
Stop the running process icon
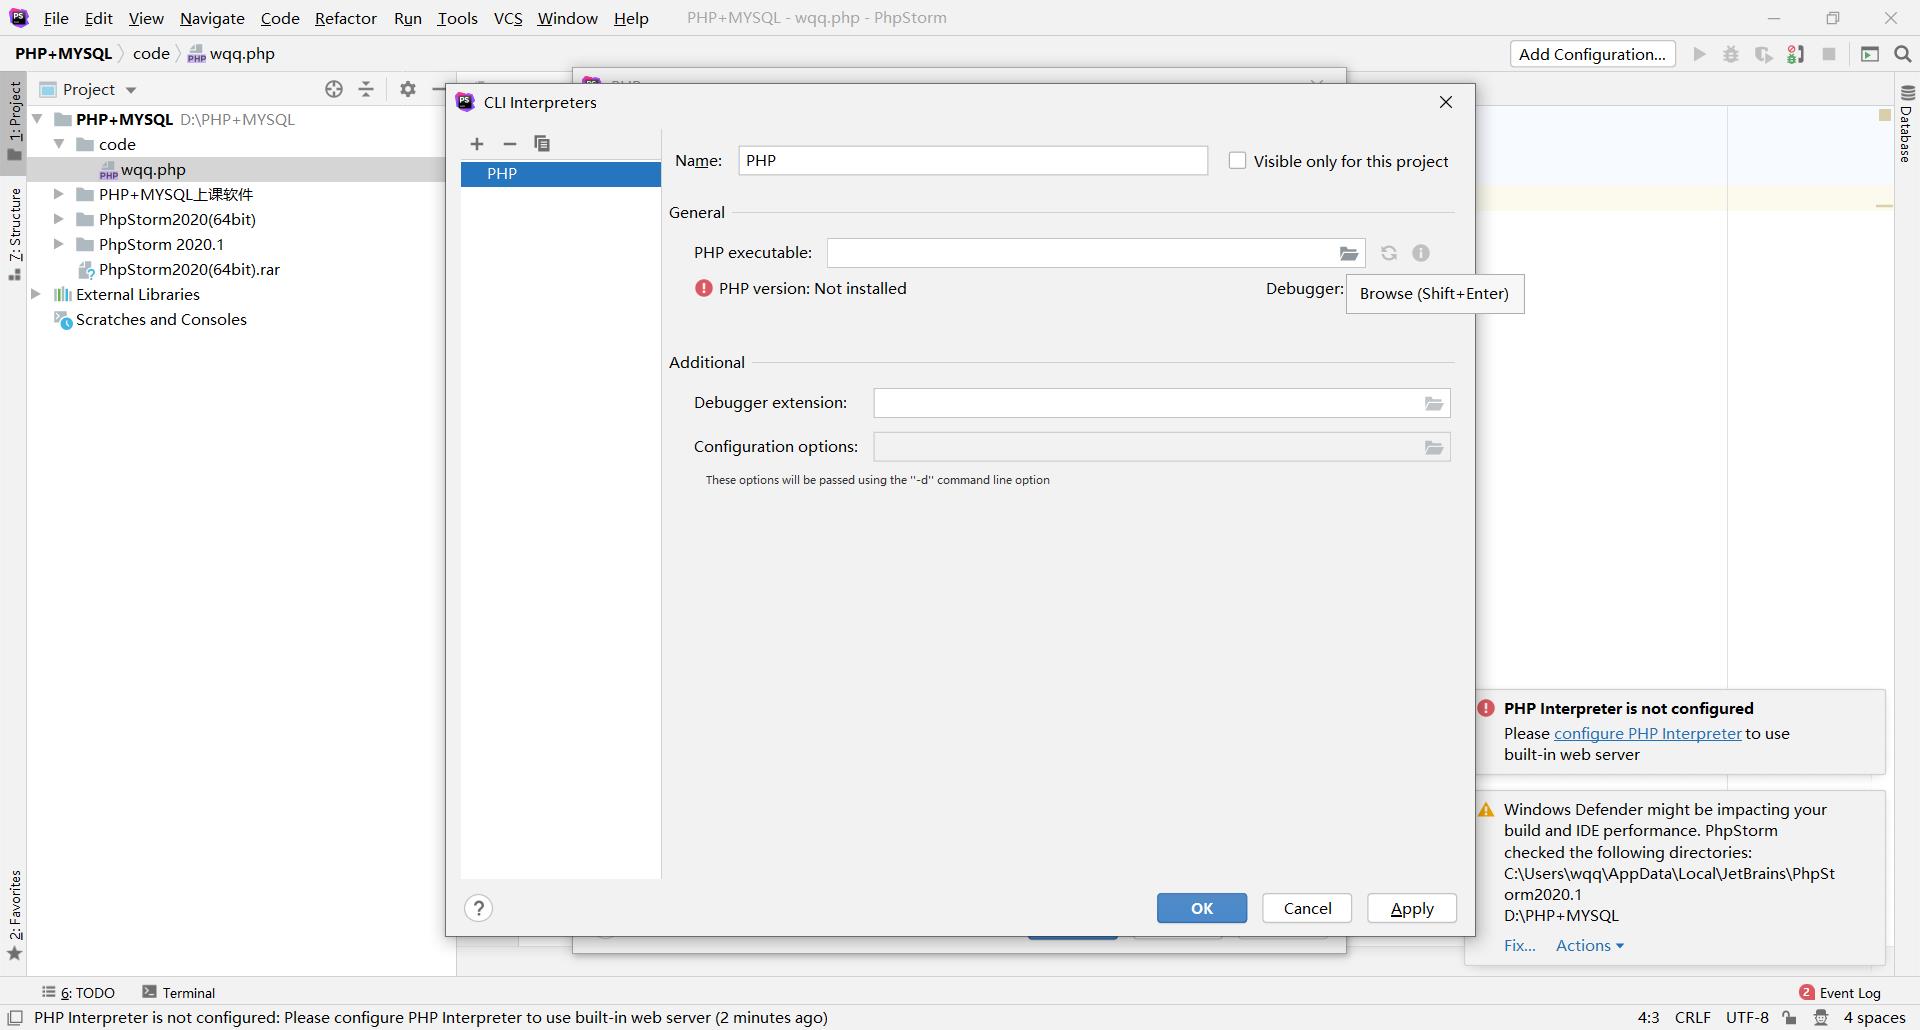click(1829, 54)
